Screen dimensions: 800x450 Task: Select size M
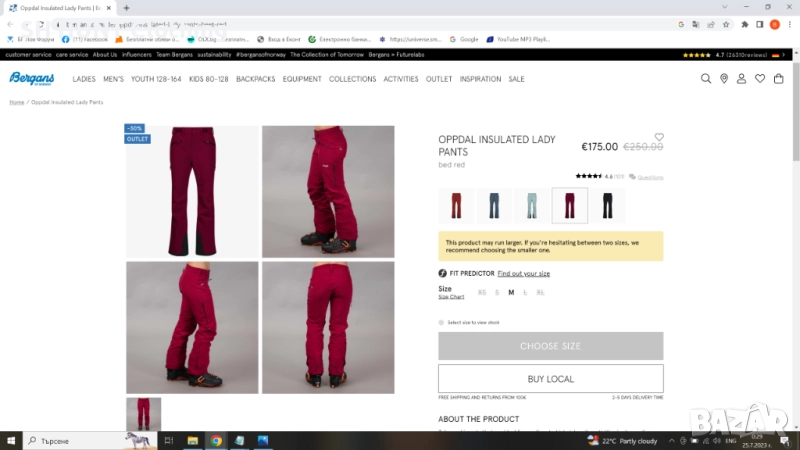click(511, 293)
